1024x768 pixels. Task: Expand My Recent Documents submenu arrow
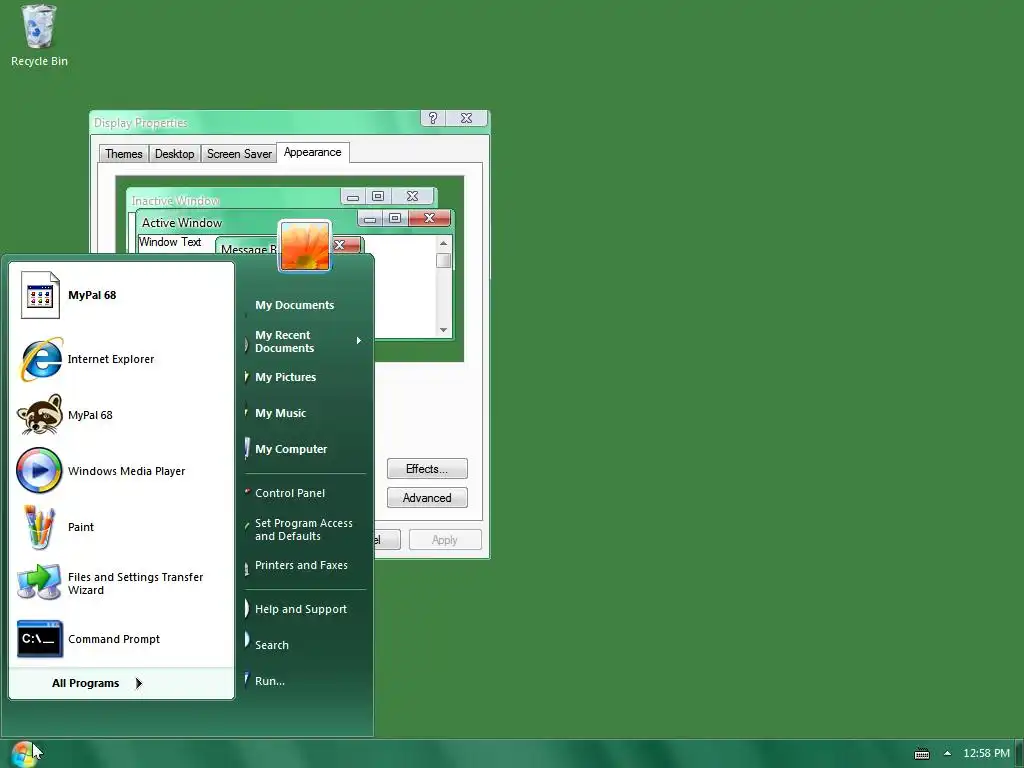tap(359, 341)
